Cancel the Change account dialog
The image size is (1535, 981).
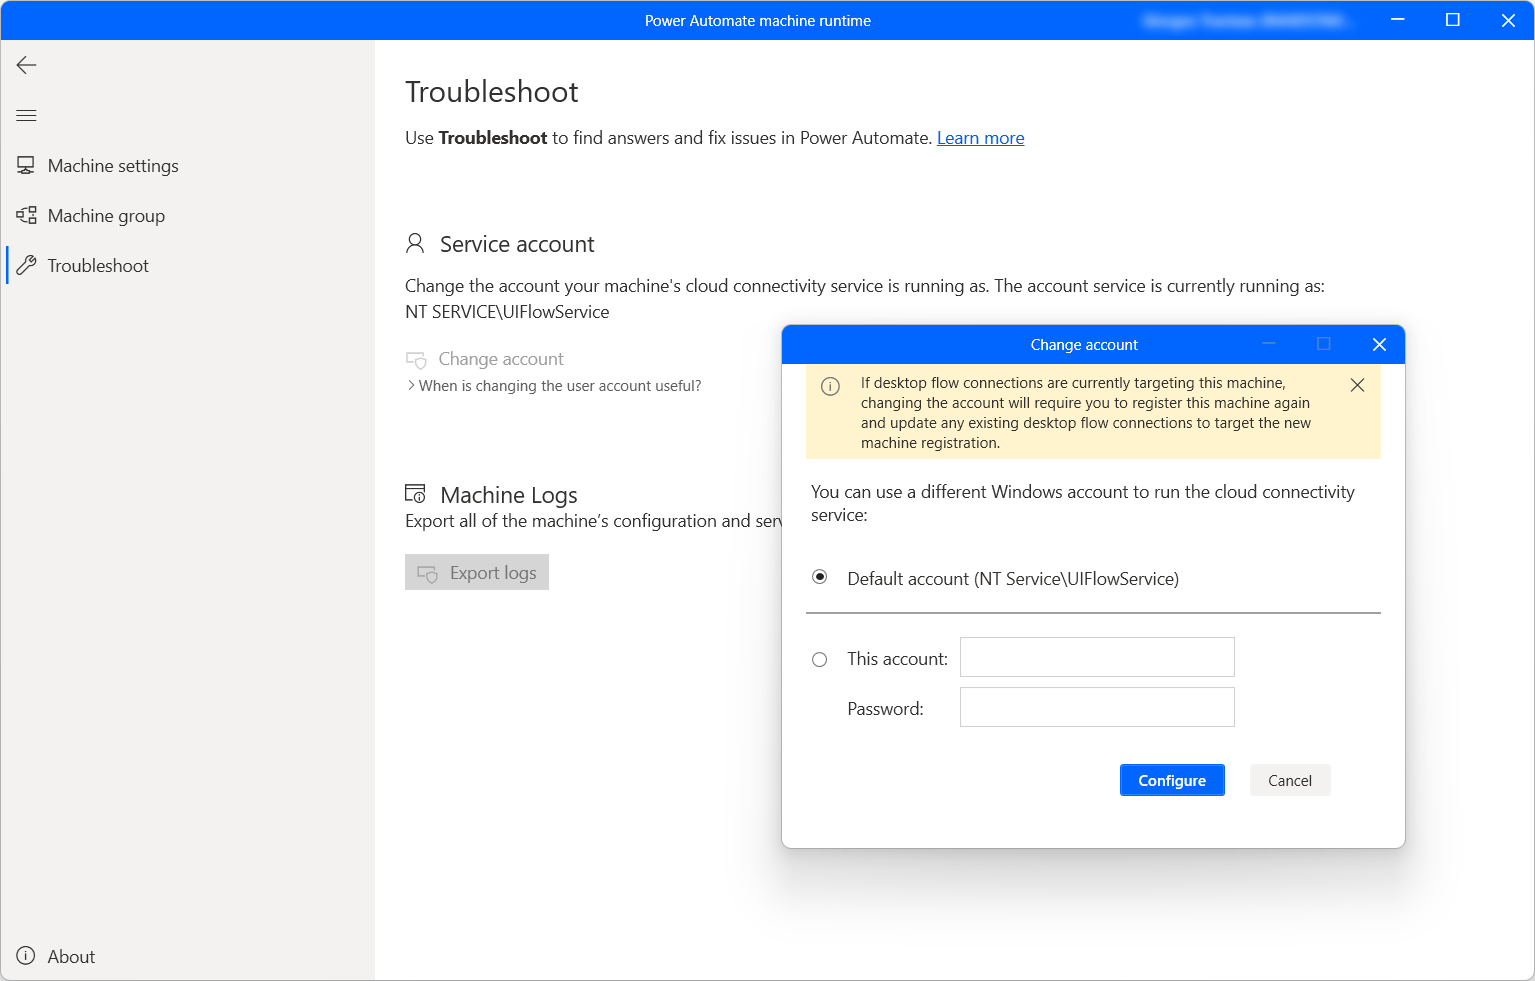1289,780
